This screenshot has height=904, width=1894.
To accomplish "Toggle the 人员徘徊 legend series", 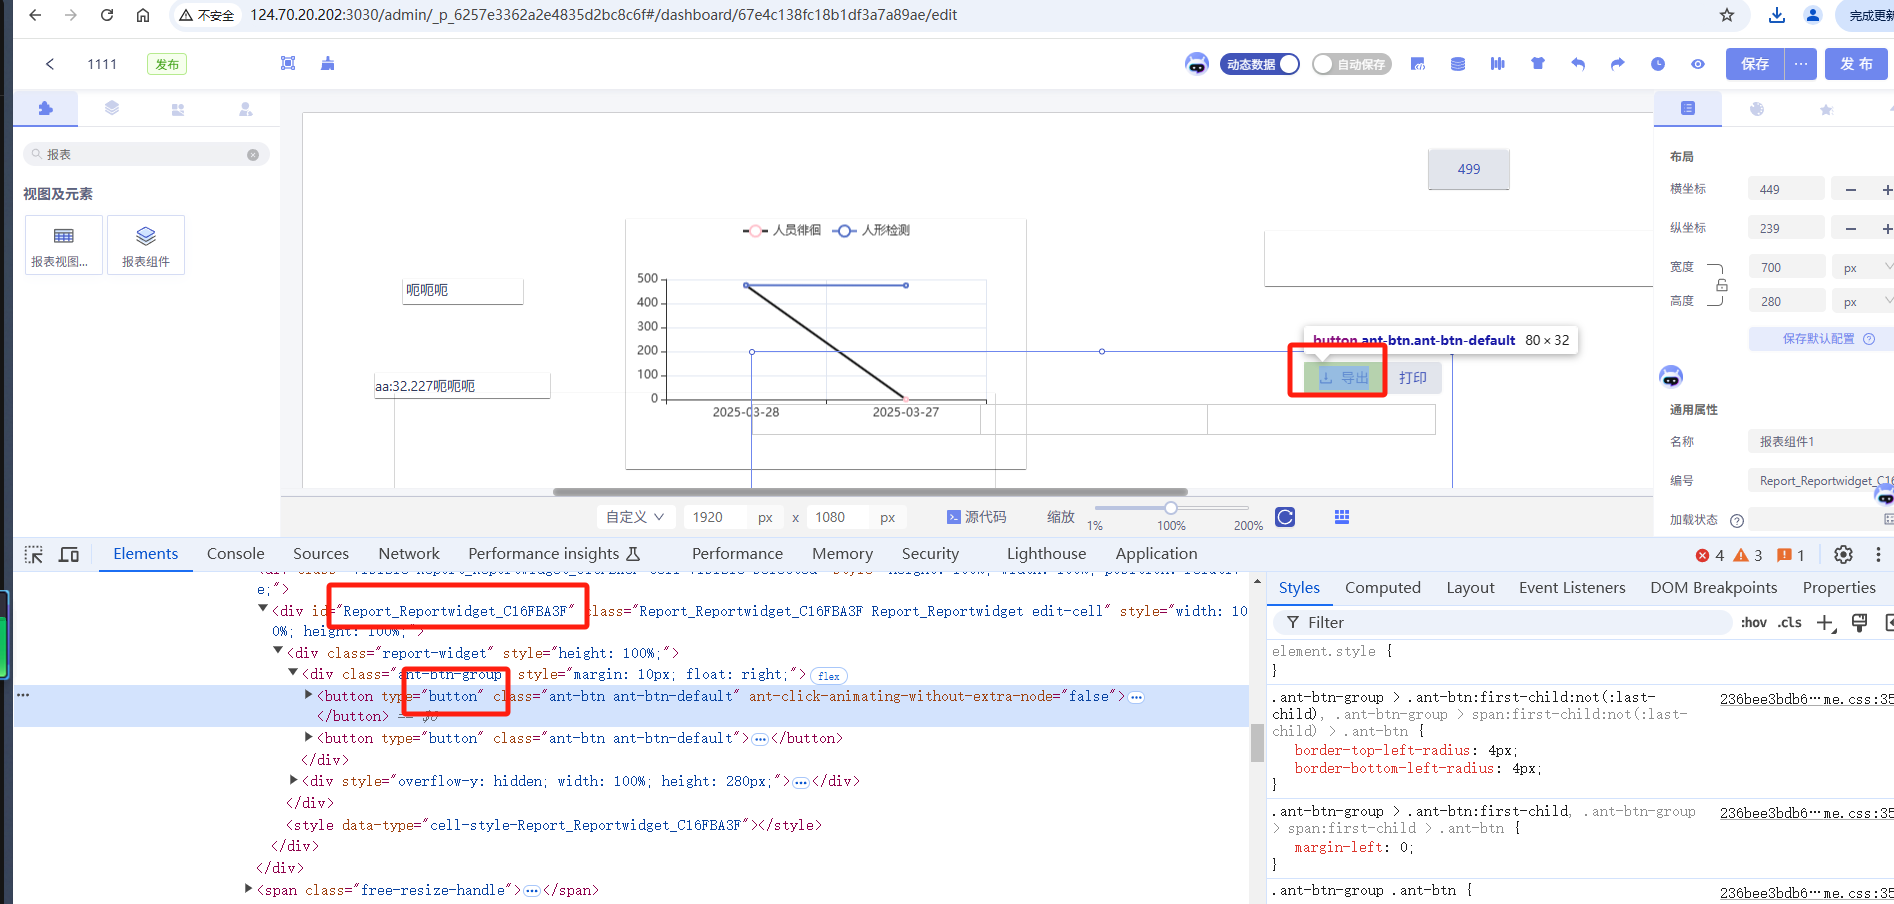I will (782, 230).
